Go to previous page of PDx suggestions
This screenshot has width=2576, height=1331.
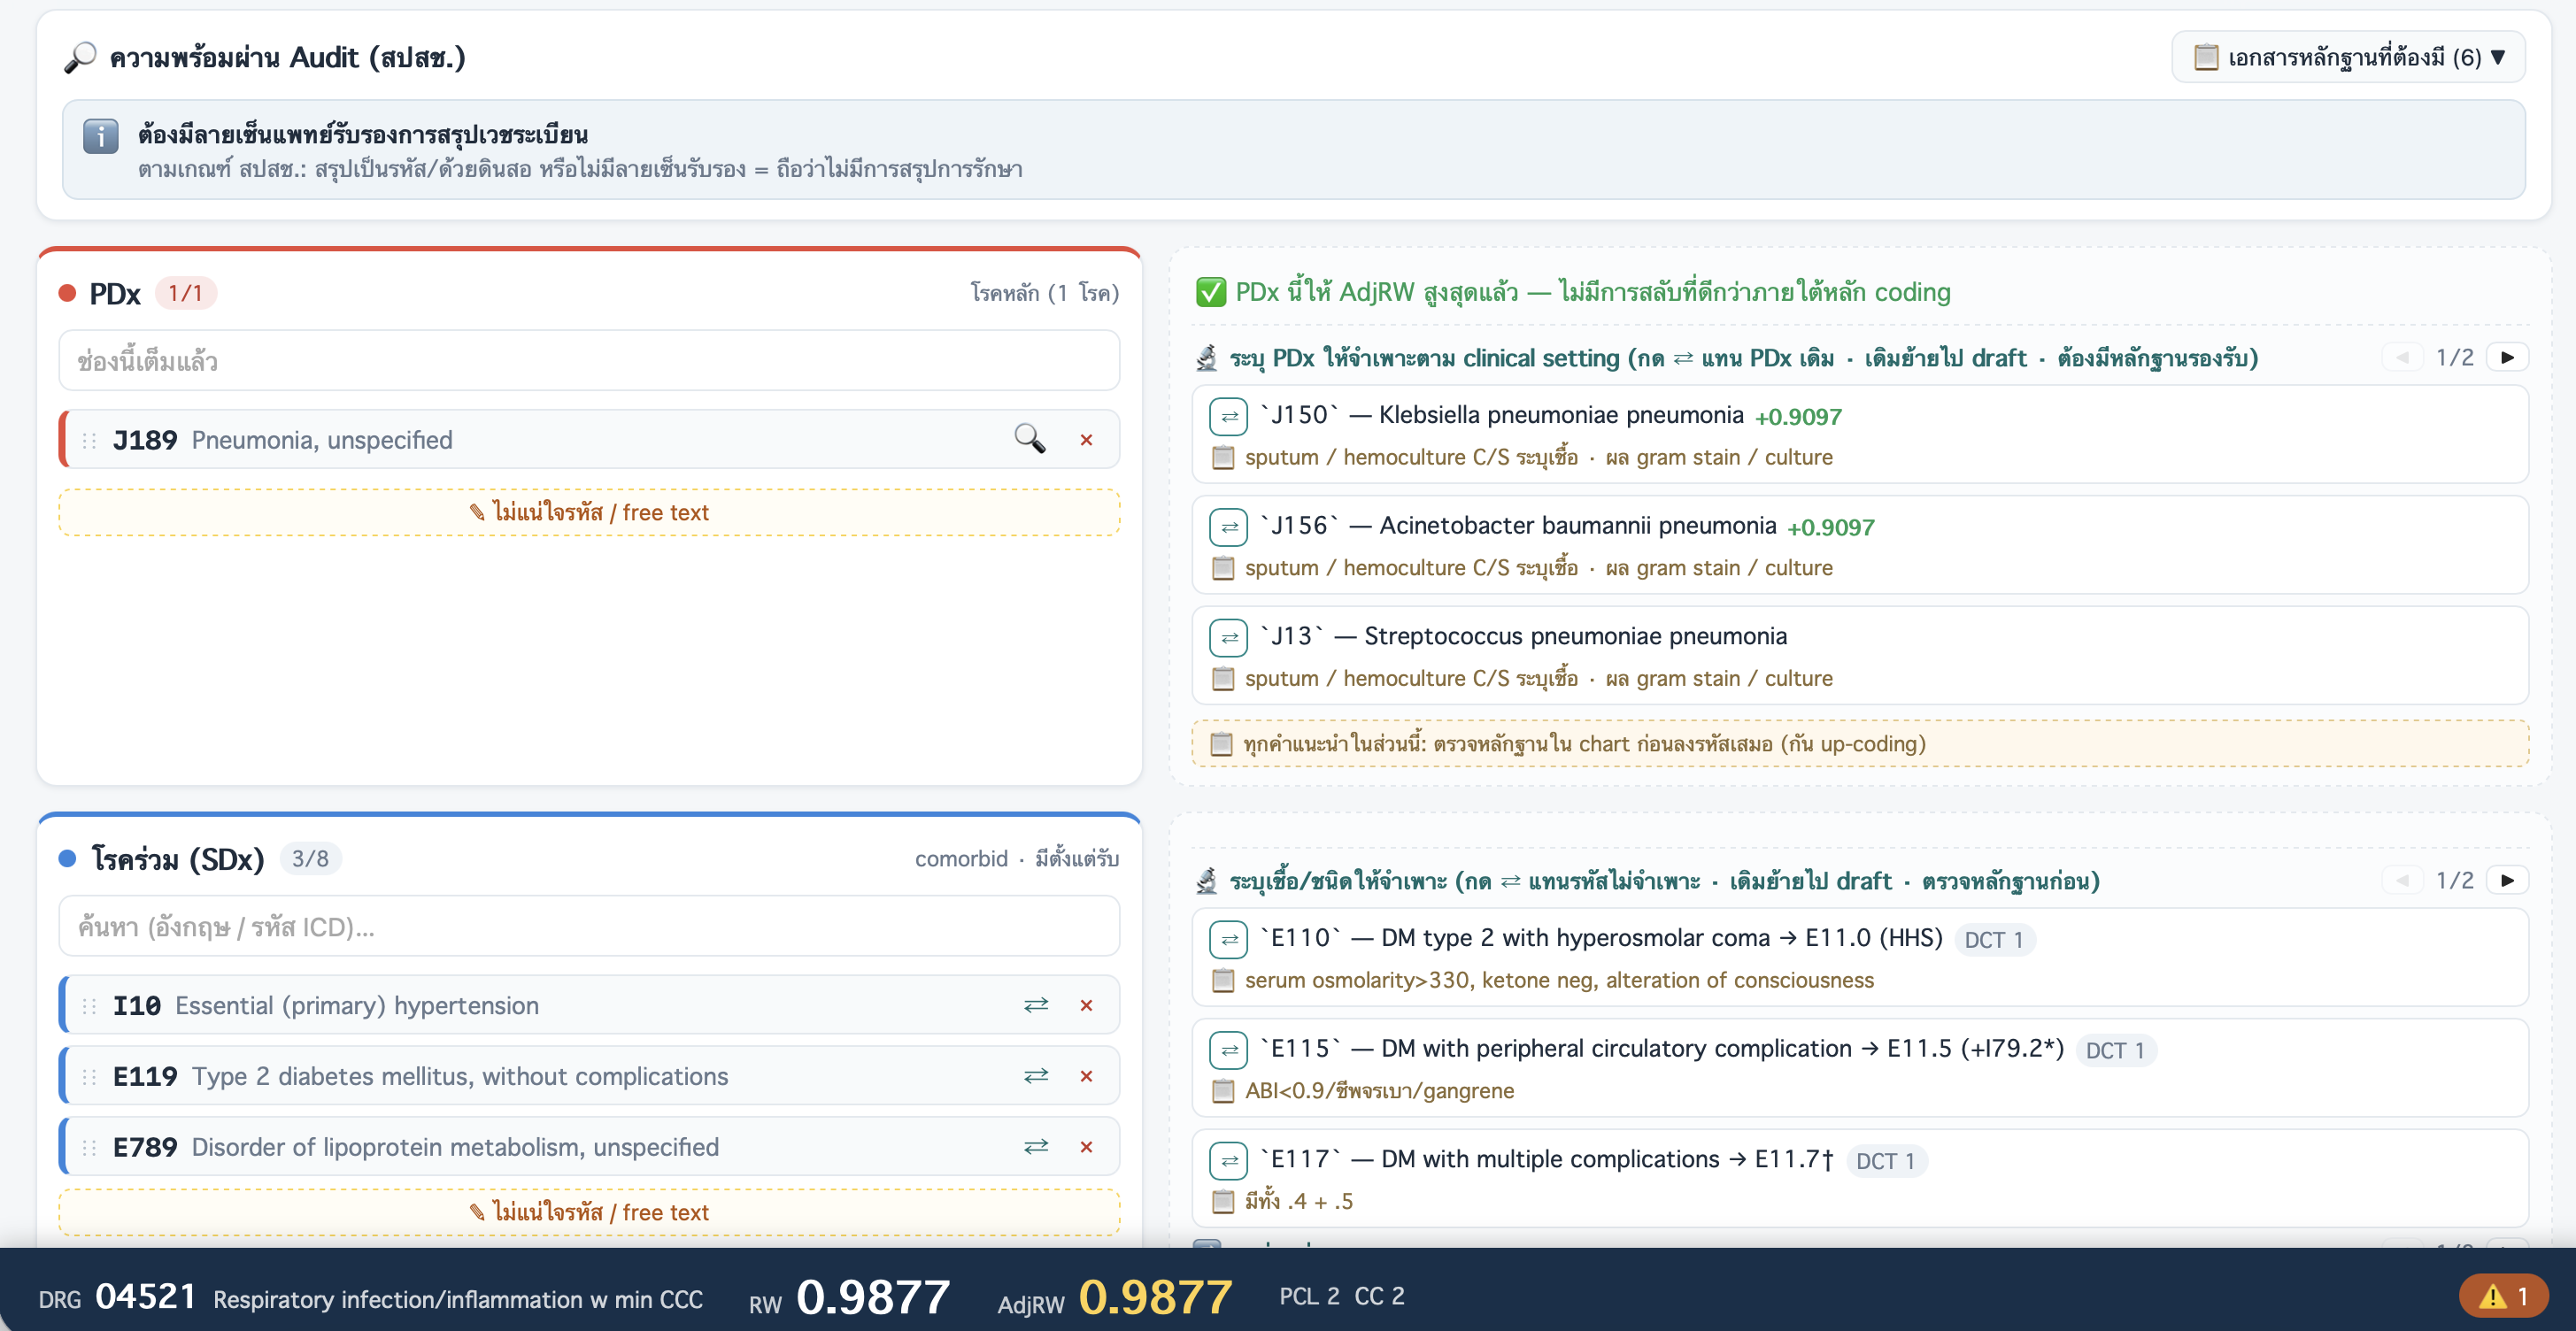click(2403, 357)
